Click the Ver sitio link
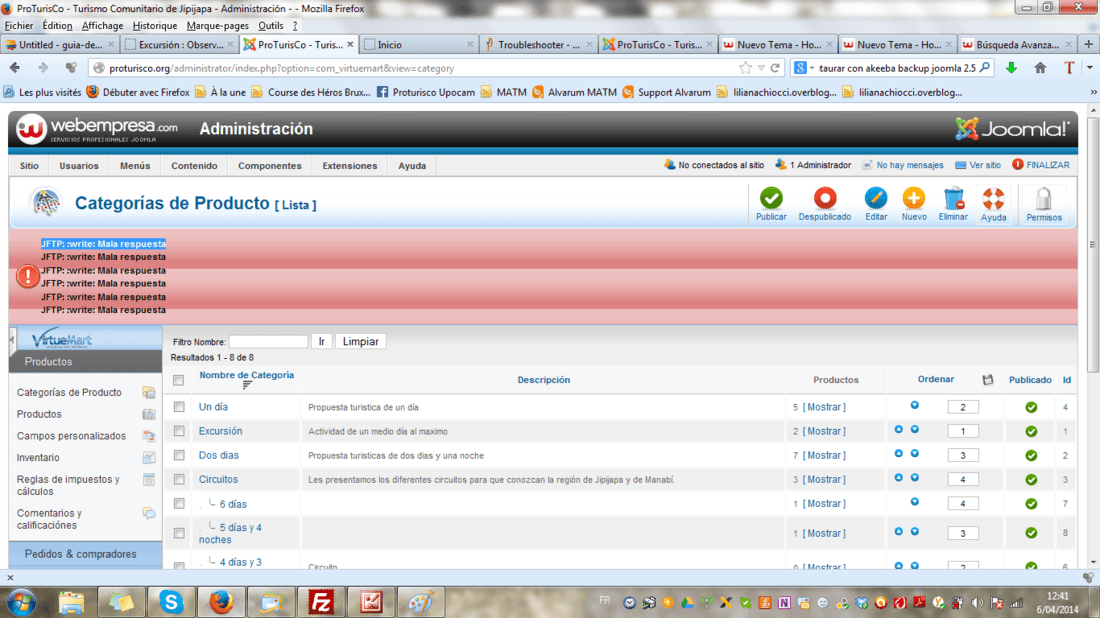The width and height of the screenshot is (1100, 618). pyautogui.click(x=978, y=165)
